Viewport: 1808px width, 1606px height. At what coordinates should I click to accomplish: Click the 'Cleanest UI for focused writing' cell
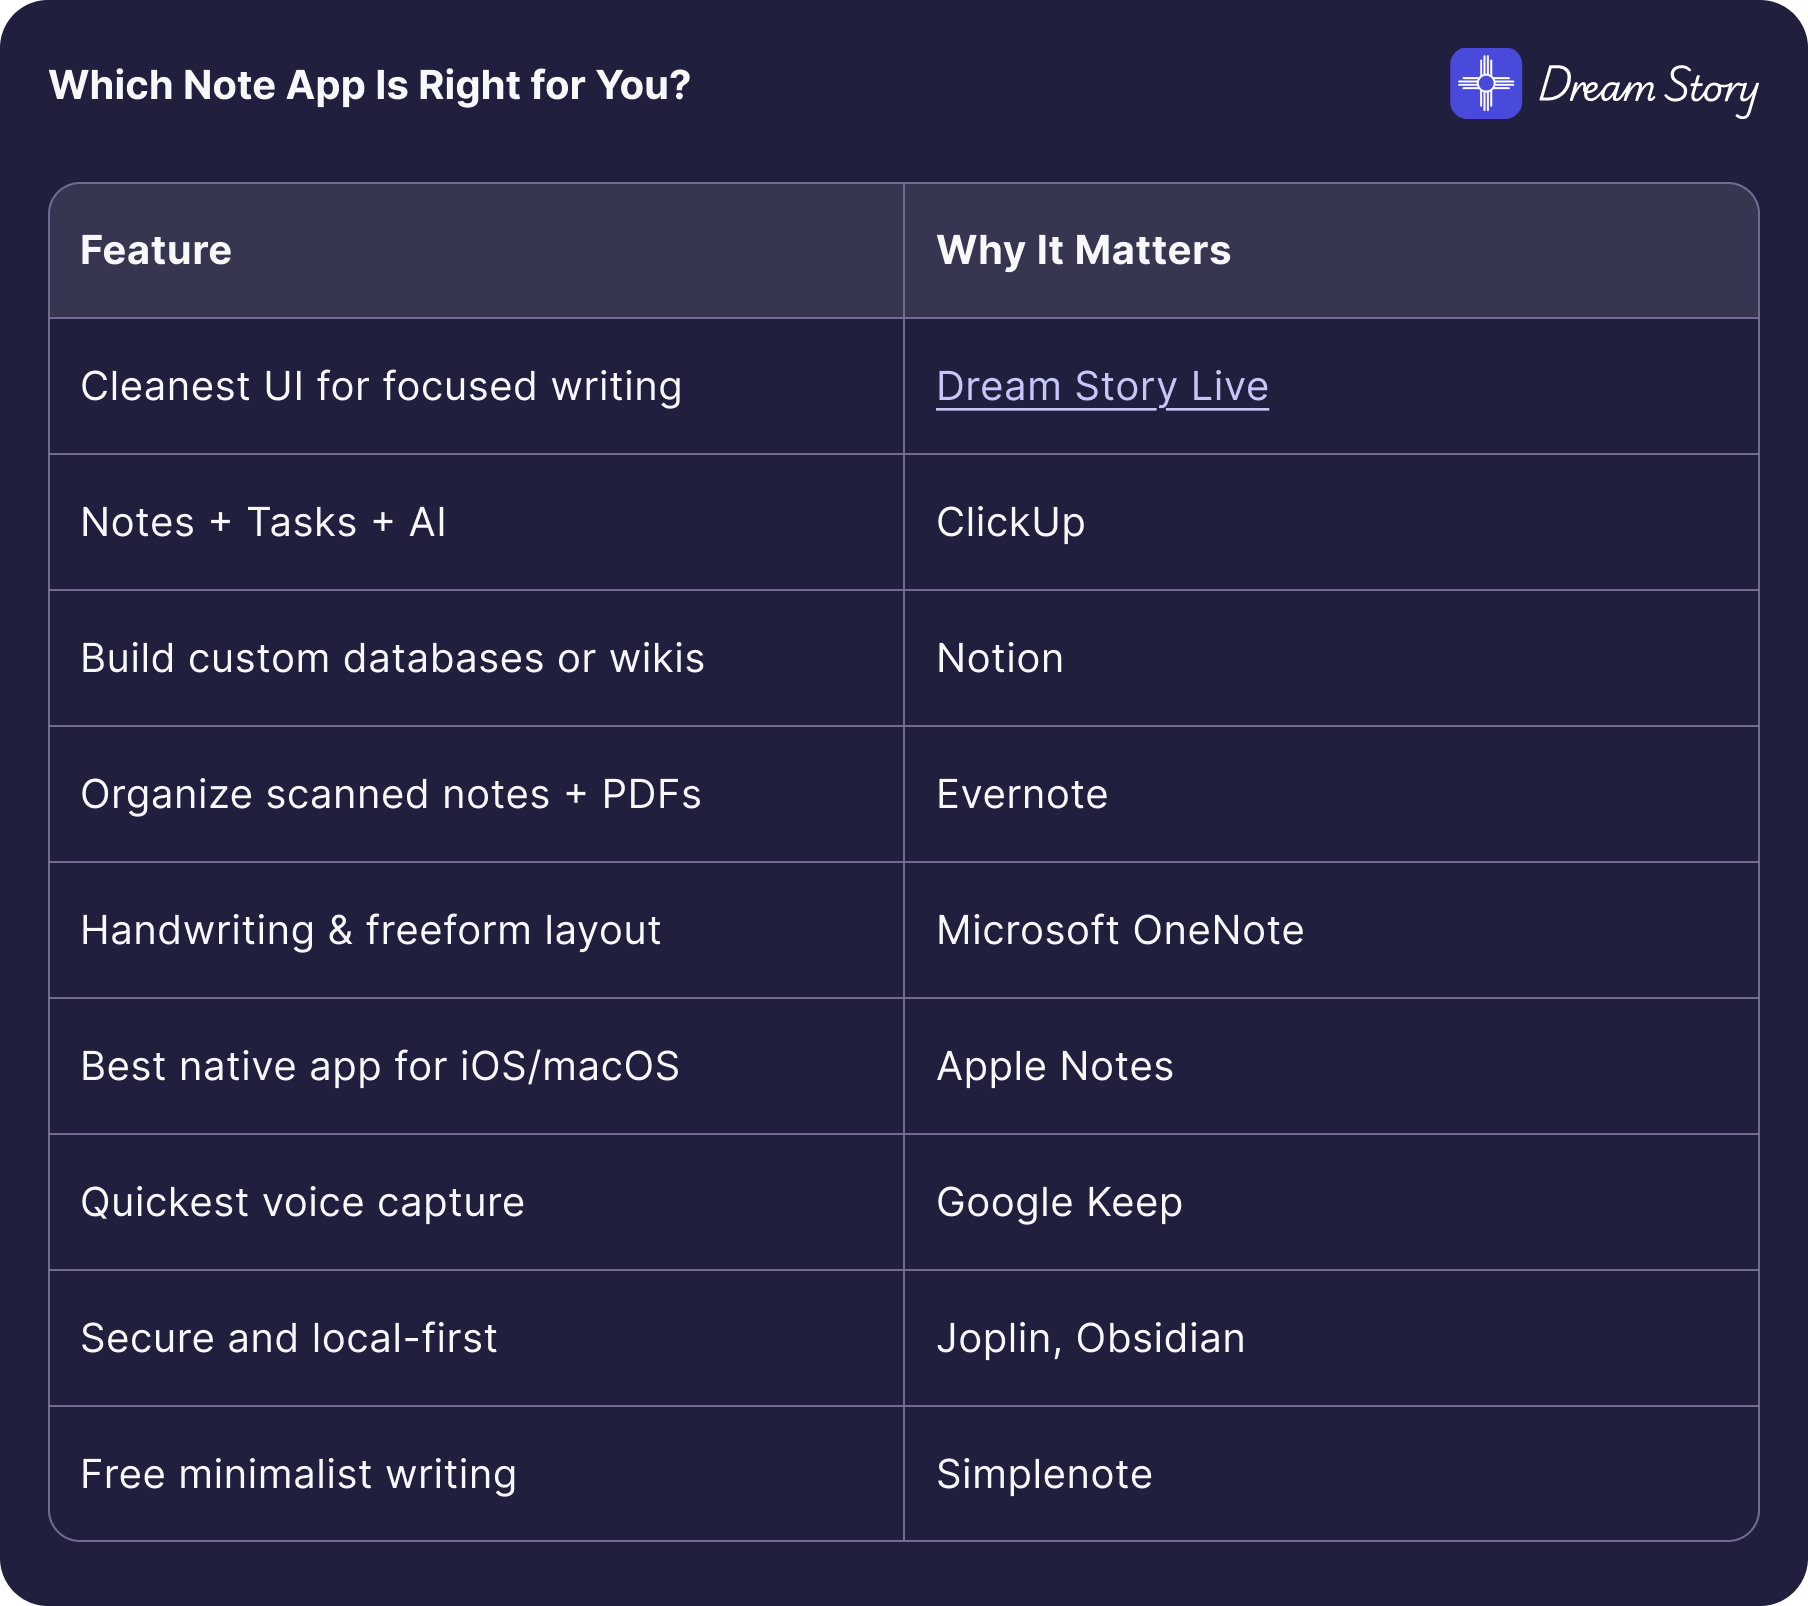click(x=477, y=387)
